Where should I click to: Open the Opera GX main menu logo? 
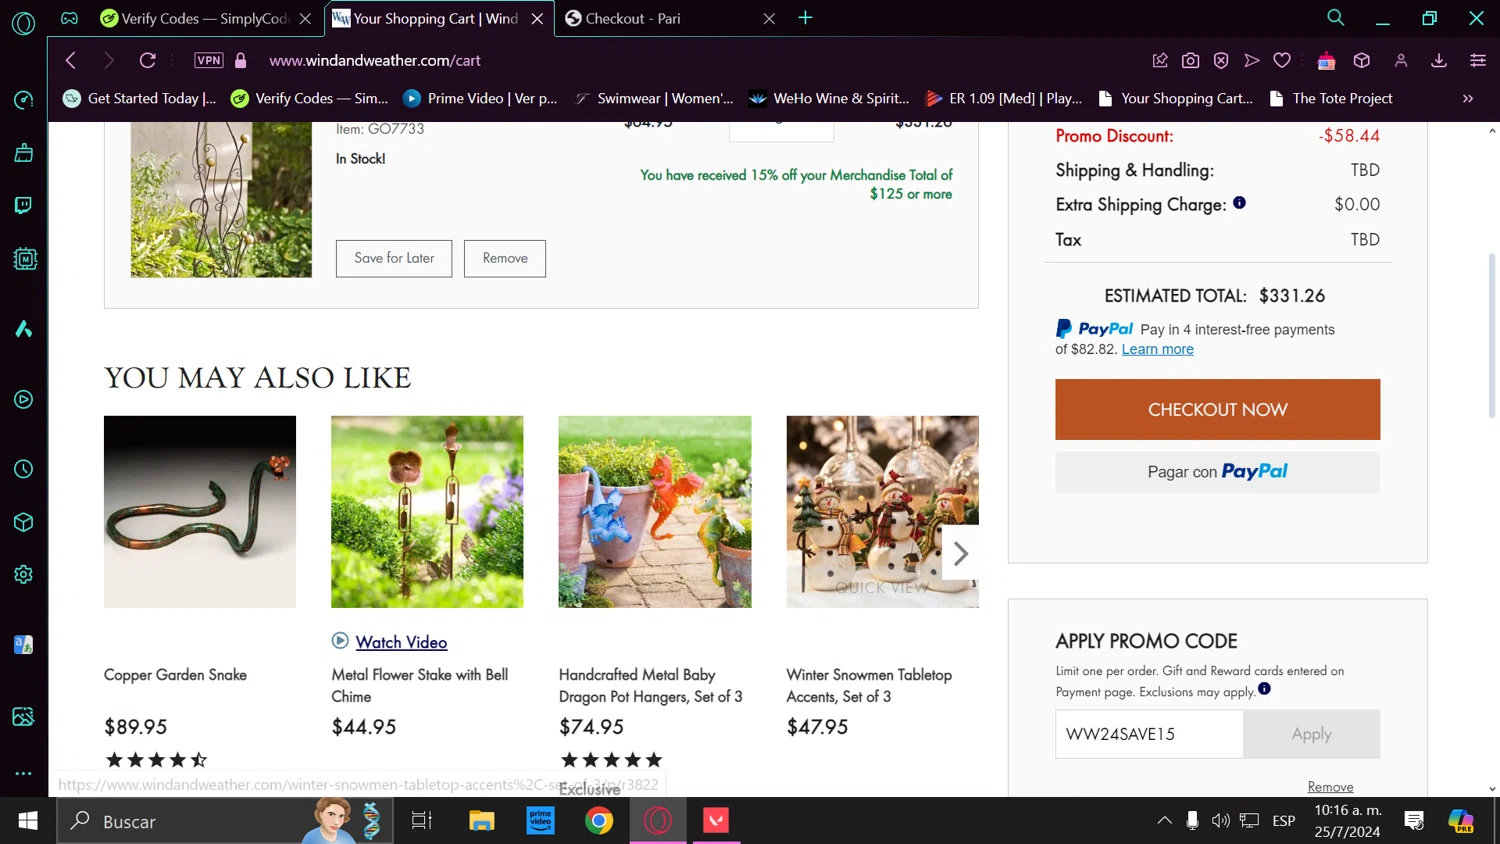pos(23,22)
